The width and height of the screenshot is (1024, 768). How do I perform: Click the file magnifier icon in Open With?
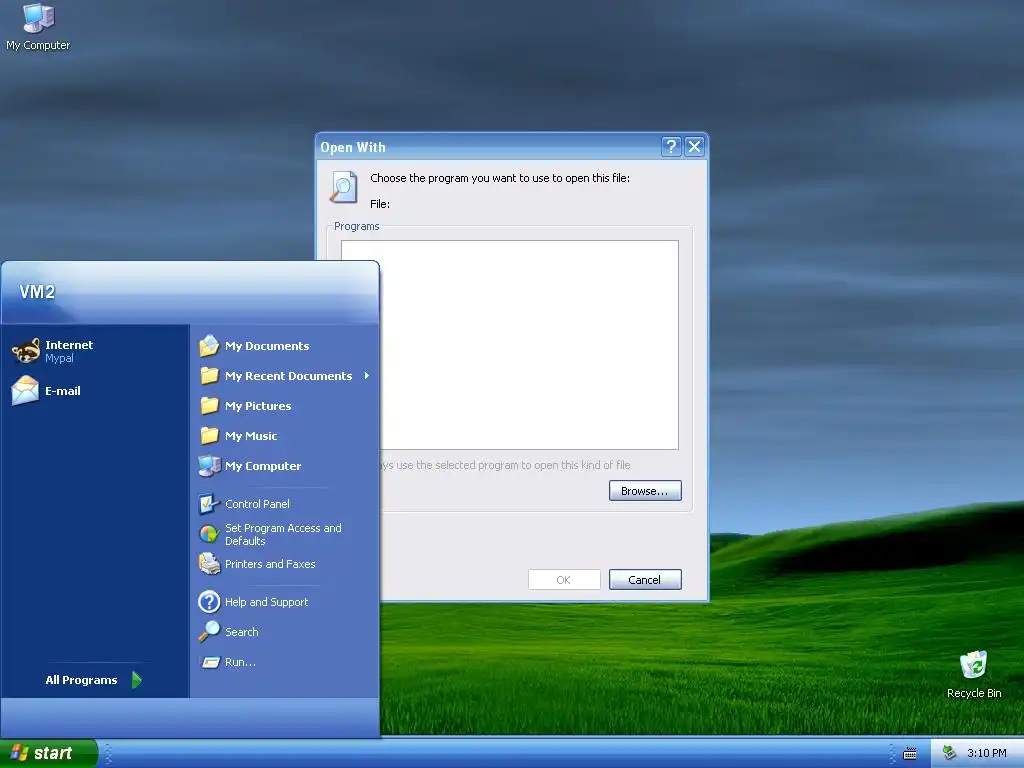(x=344, y=187)
